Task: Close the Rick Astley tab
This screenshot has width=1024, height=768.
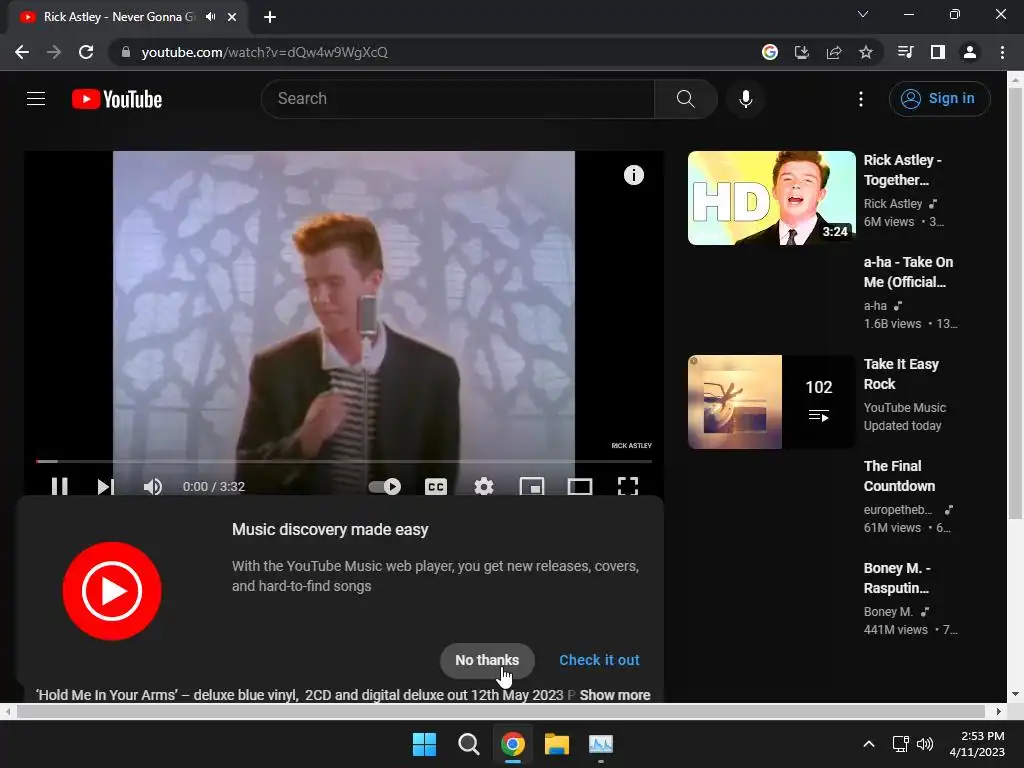Action: tap(232, 17)
